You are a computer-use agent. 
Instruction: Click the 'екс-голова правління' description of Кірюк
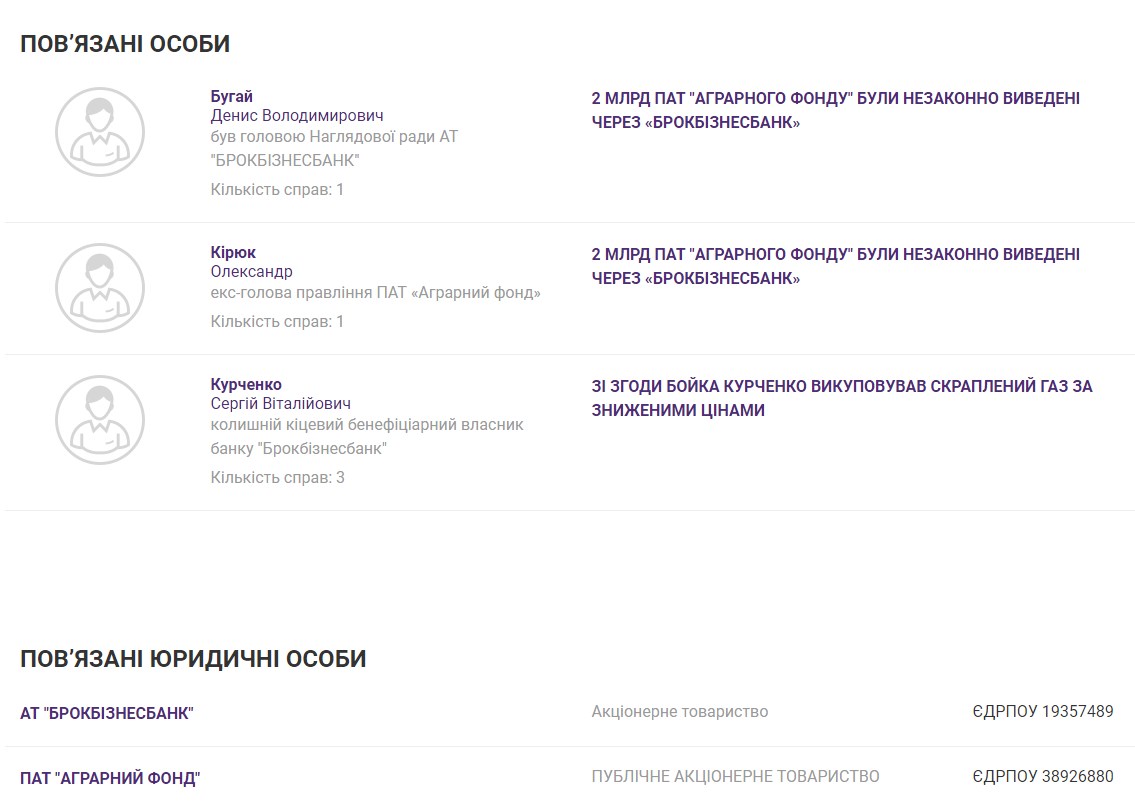[x=375, y=293]
